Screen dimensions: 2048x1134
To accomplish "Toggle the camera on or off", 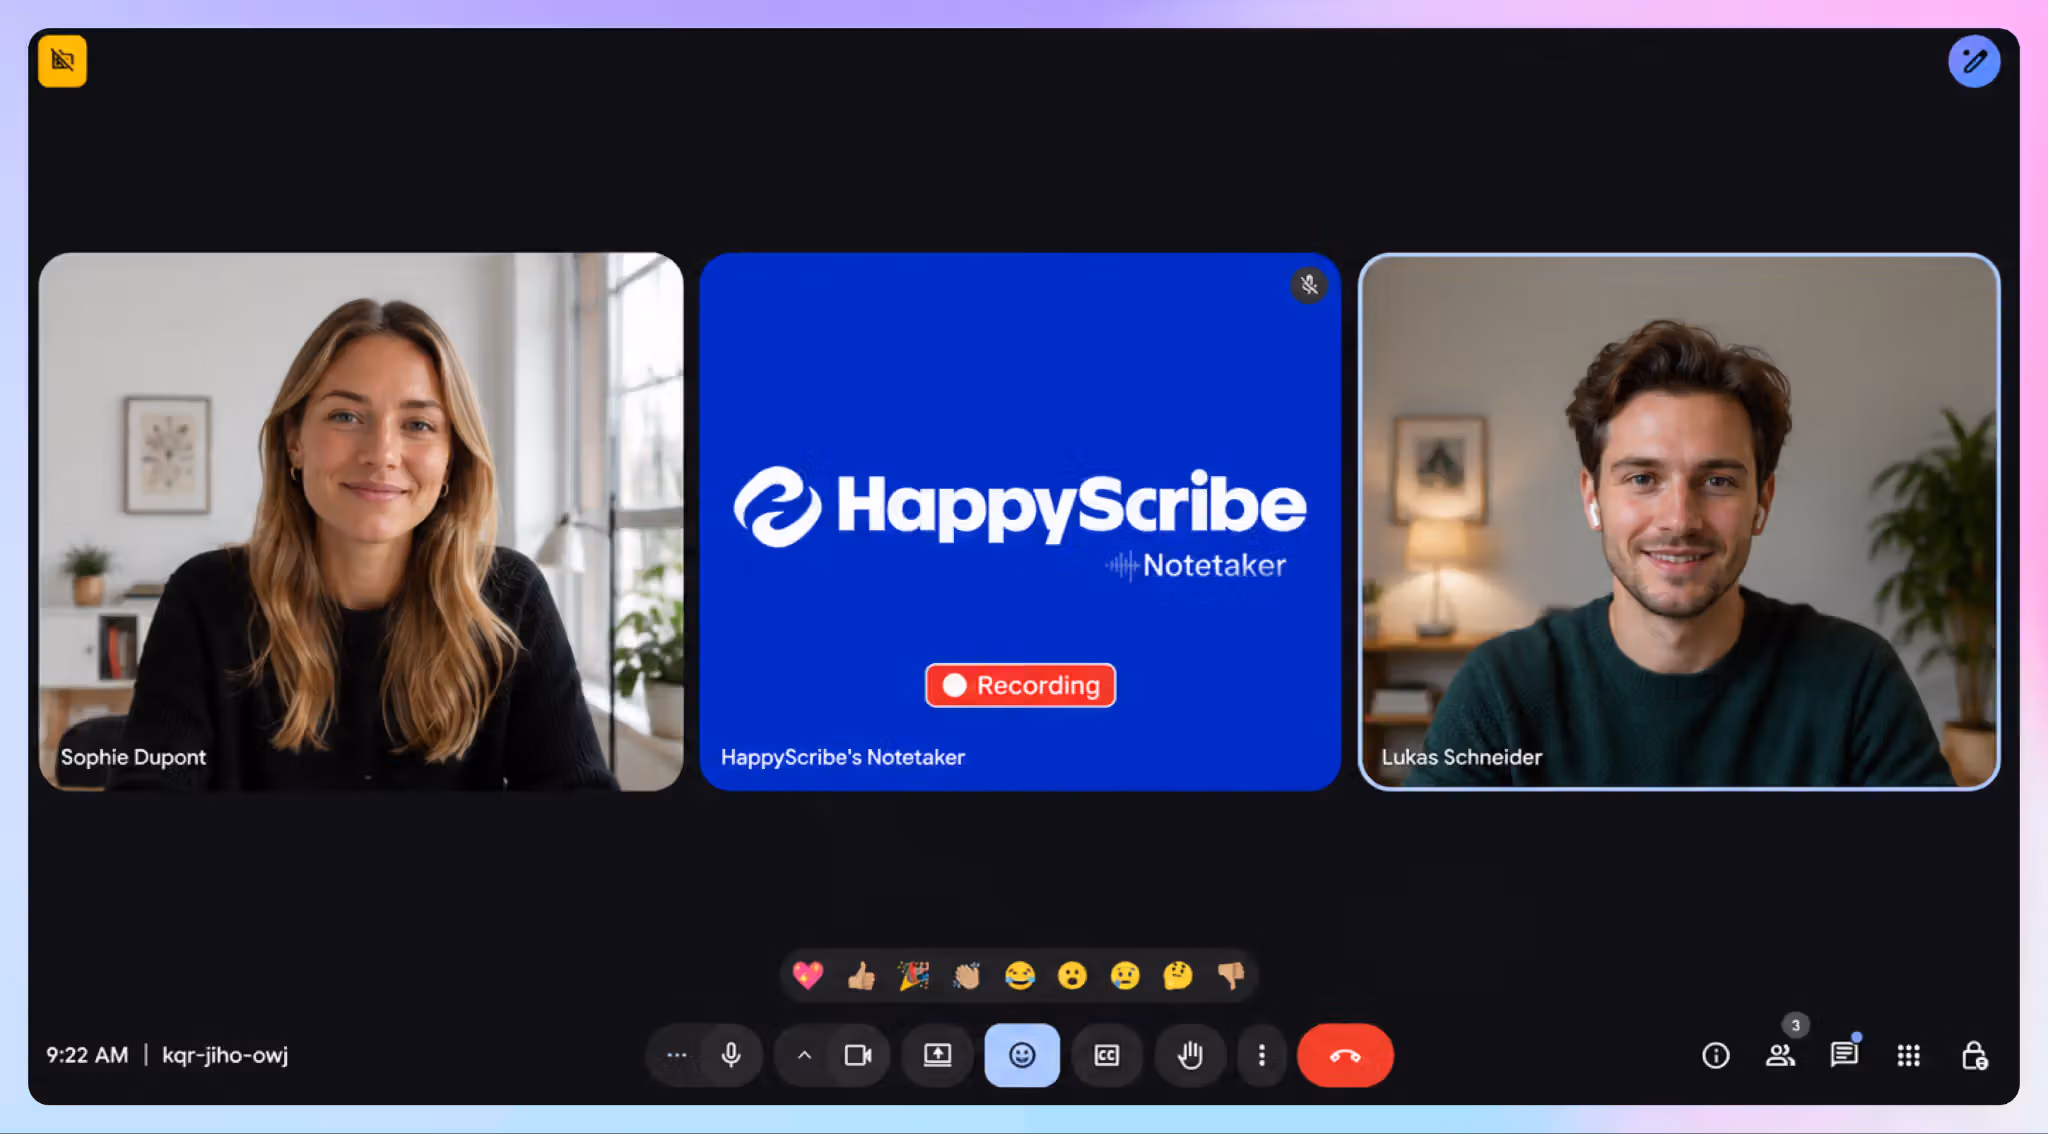I will (x=858, y=1055).
